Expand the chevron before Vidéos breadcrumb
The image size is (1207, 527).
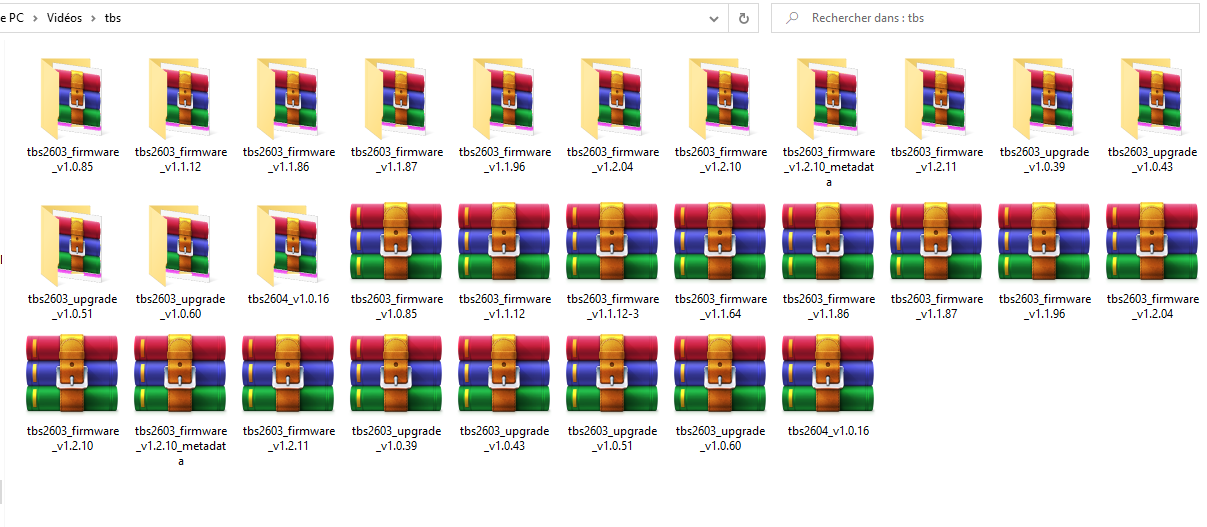pos(35,18)
